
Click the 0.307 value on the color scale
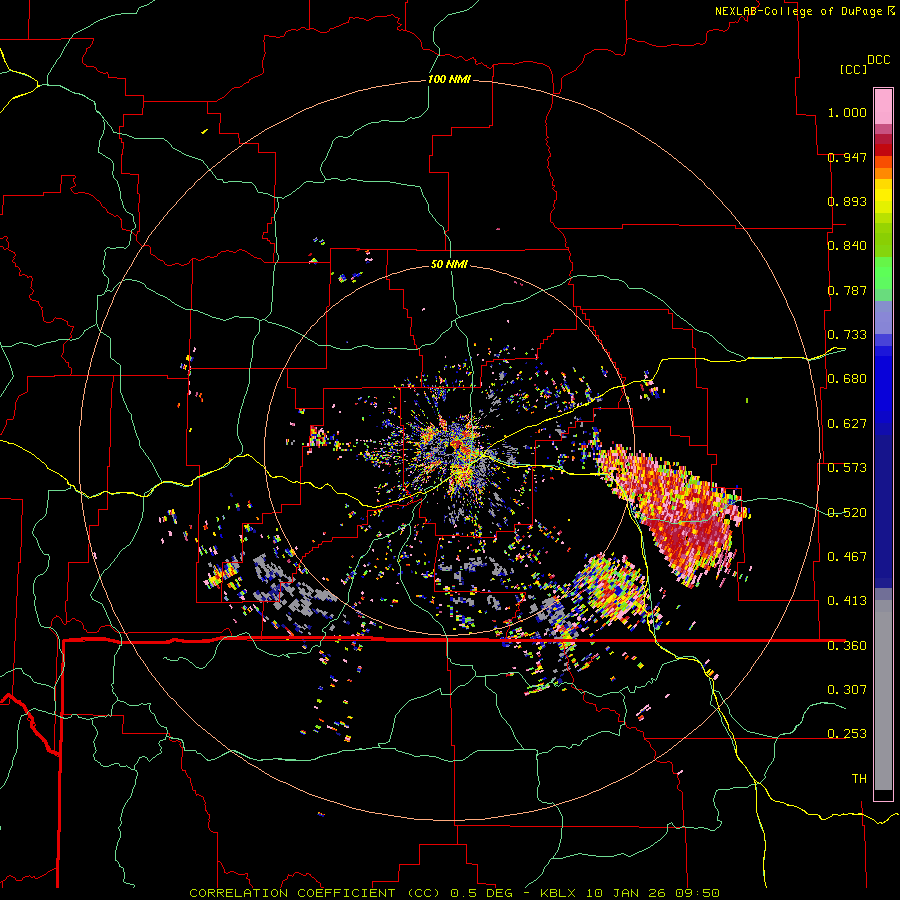pos(847,690)
